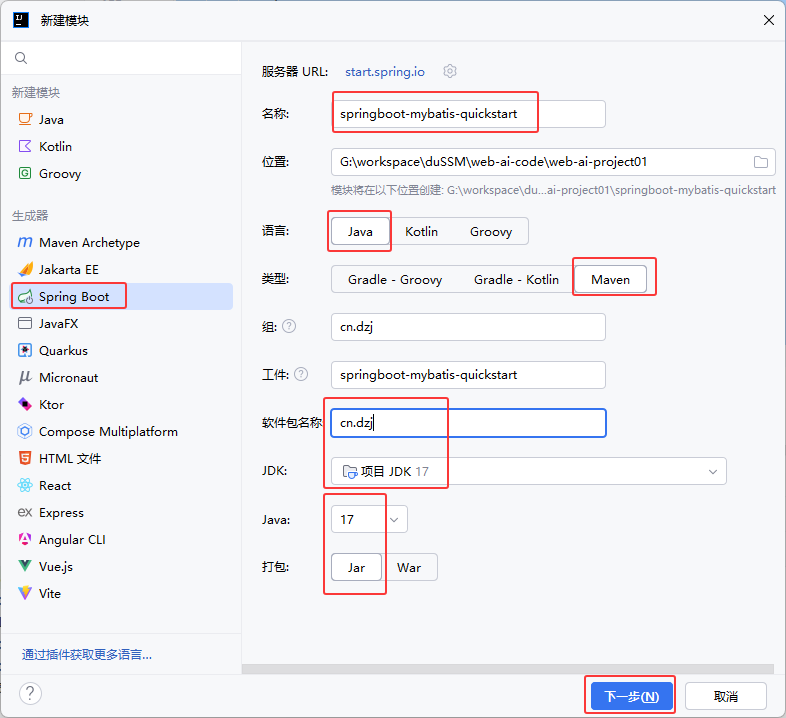
Task: Switch packaging to War
Action: 409,567
